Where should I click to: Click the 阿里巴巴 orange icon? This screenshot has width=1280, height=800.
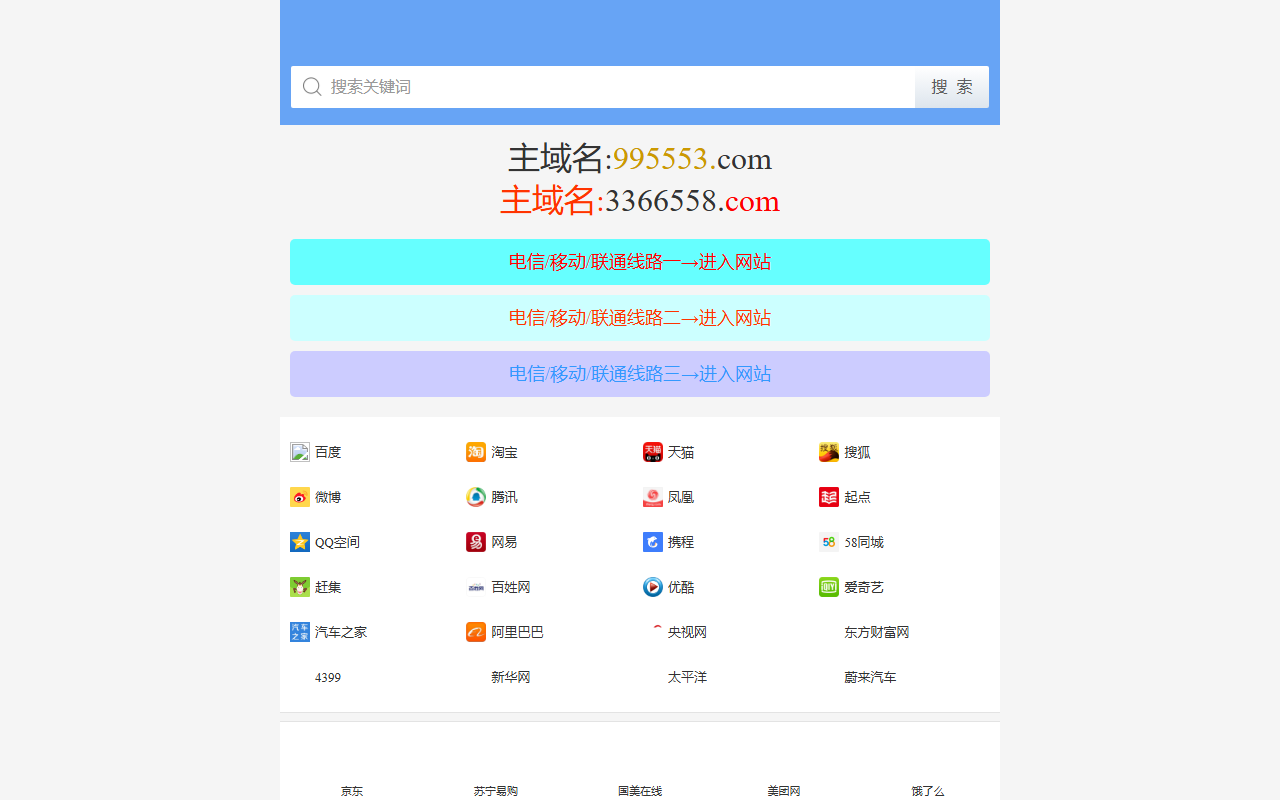[476, 632]
